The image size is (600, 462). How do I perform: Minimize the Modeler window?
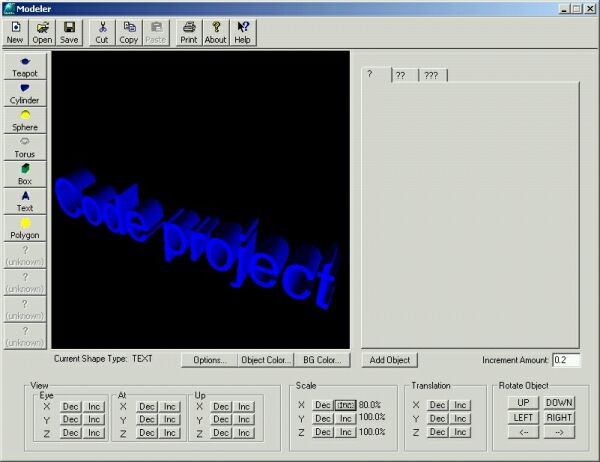pyautogui.click(x=564, y=9)
